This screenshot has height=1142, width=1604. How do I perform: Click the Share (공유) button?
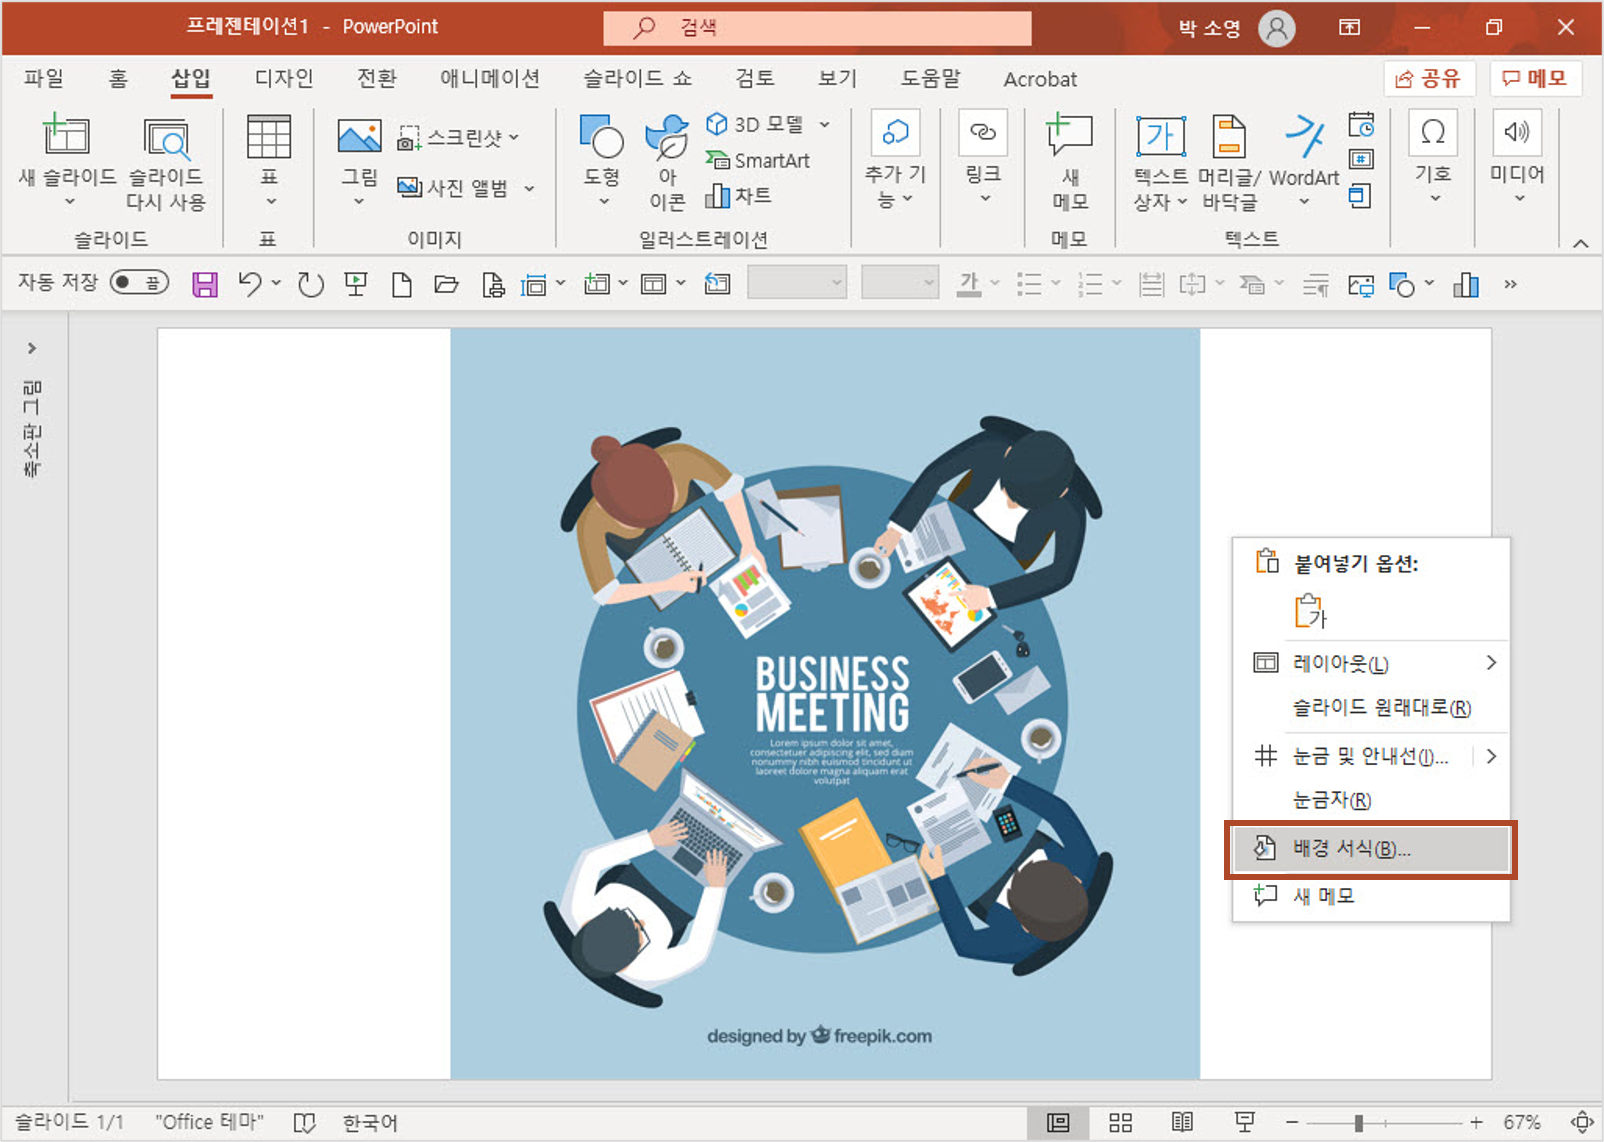coord(1428,78)
